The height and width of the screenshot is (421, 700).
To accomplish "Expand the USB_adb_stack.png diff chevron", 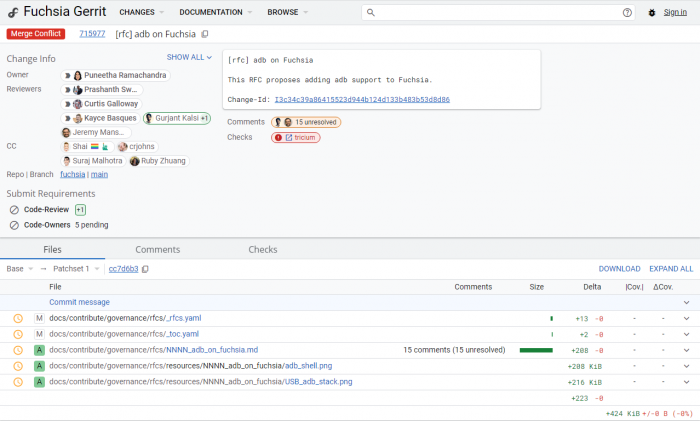I will point(686,382).
